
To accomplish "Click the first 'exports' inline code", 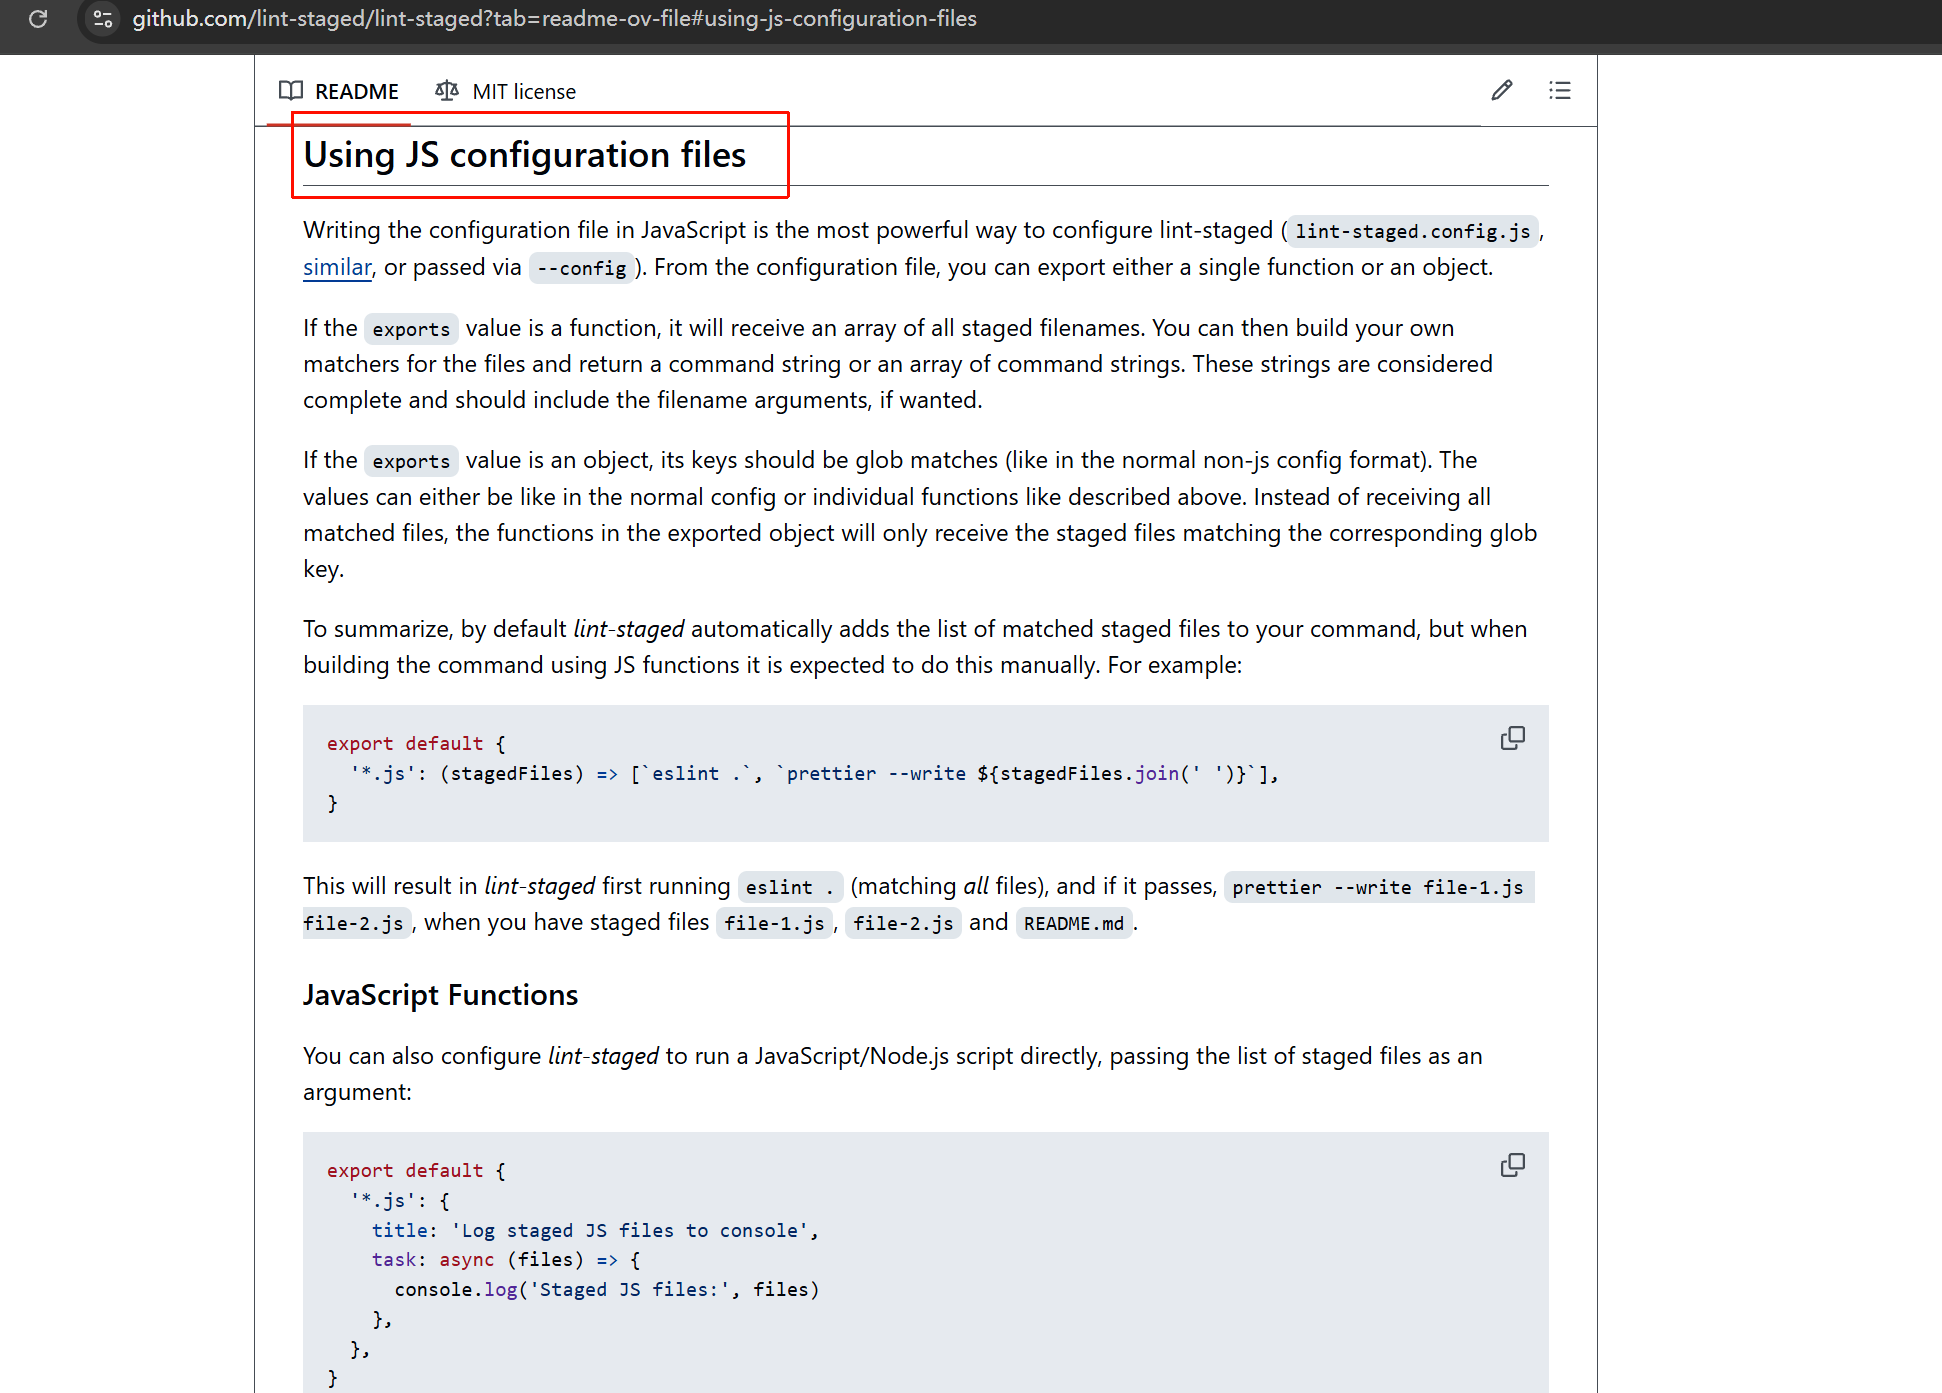I will (x=411, y=329).
